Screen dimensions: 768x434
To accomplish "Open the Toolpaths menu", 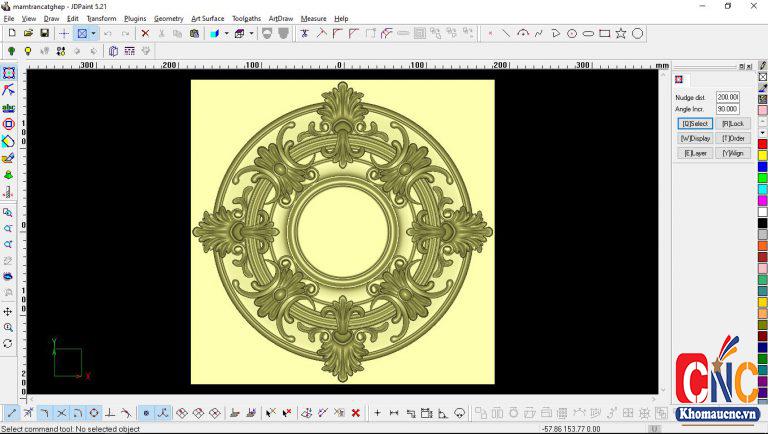I will (x=246, y=18).
